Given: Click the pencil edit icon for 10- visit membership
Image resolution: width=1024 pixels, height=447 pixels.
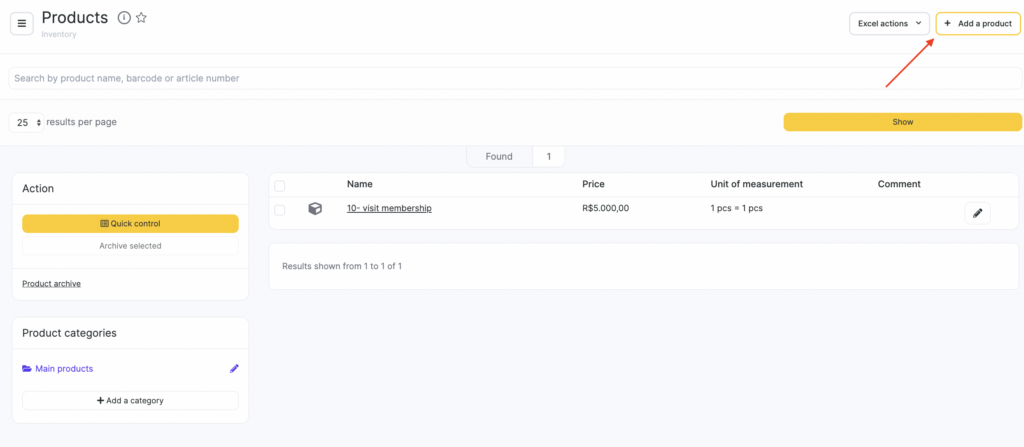Looking at the screenshot, I should click(x=977, y=213).
